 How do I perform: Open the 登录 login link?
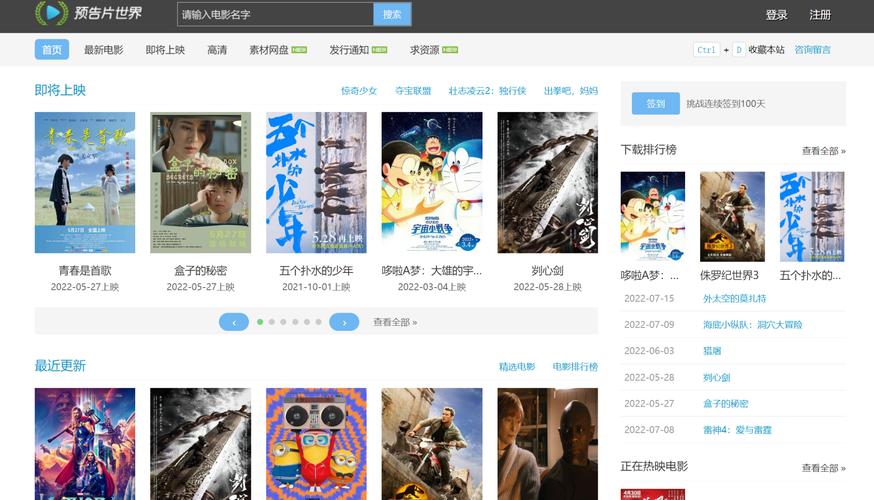(776, 15)
